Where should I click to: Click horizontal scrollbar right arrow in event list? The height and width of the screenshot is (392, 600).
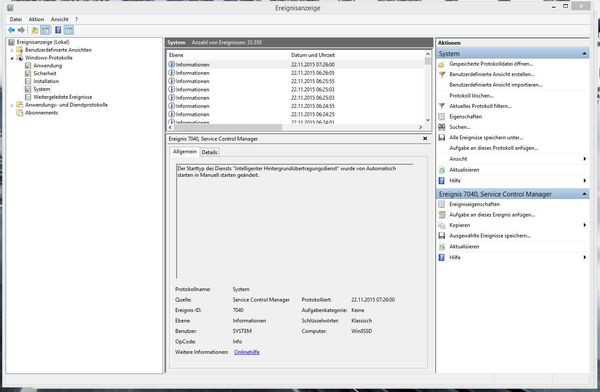421,127
